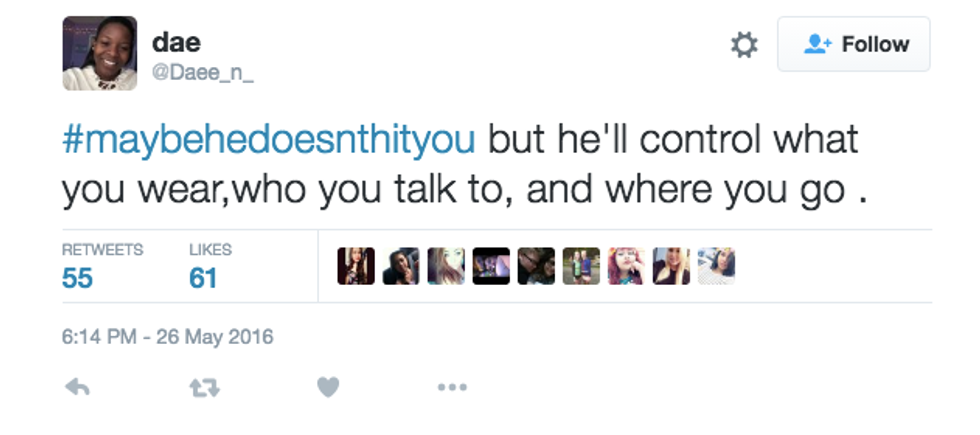Open the tweet timestamp 6:14 PM - 26 May 2016
This screenshot has width=980, height=435.
pyautogui.click(x=167, y=337)
